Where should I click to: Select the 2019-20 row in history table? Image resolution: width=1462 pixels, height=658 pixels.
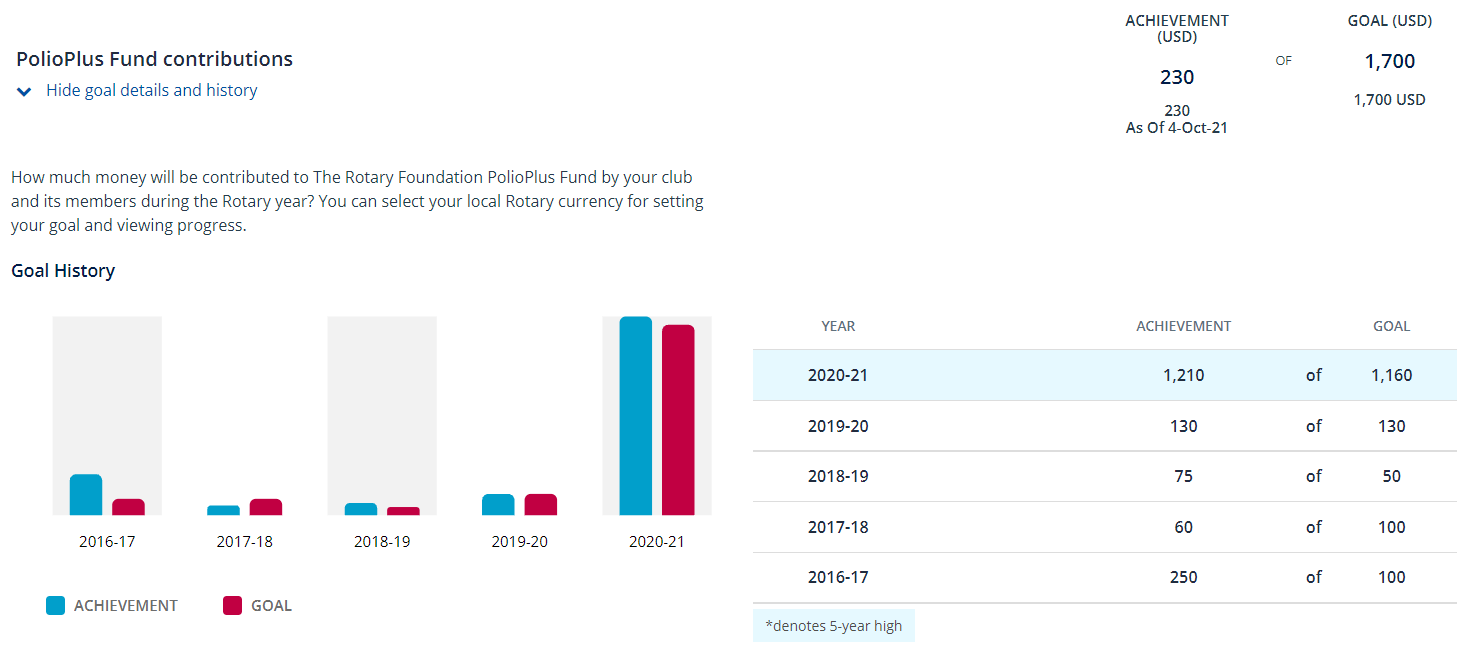(1104, 426)
